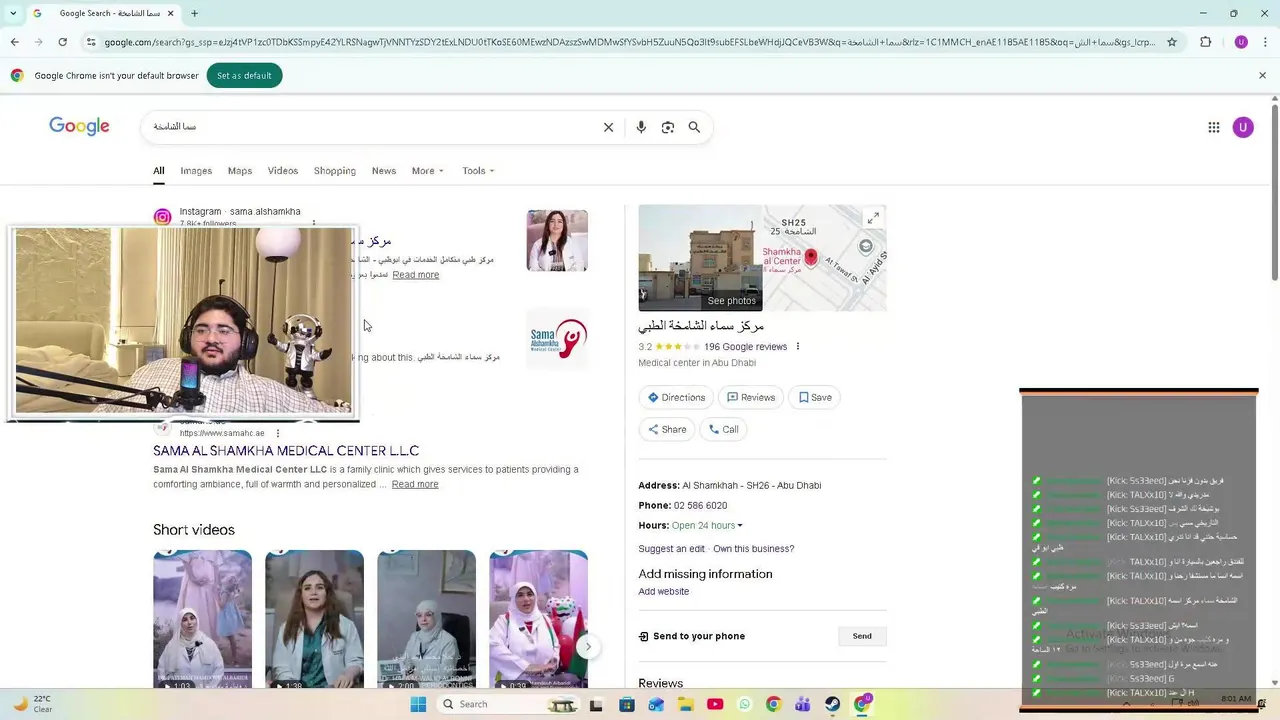Switch to the Videos tab

click(283, 171)
